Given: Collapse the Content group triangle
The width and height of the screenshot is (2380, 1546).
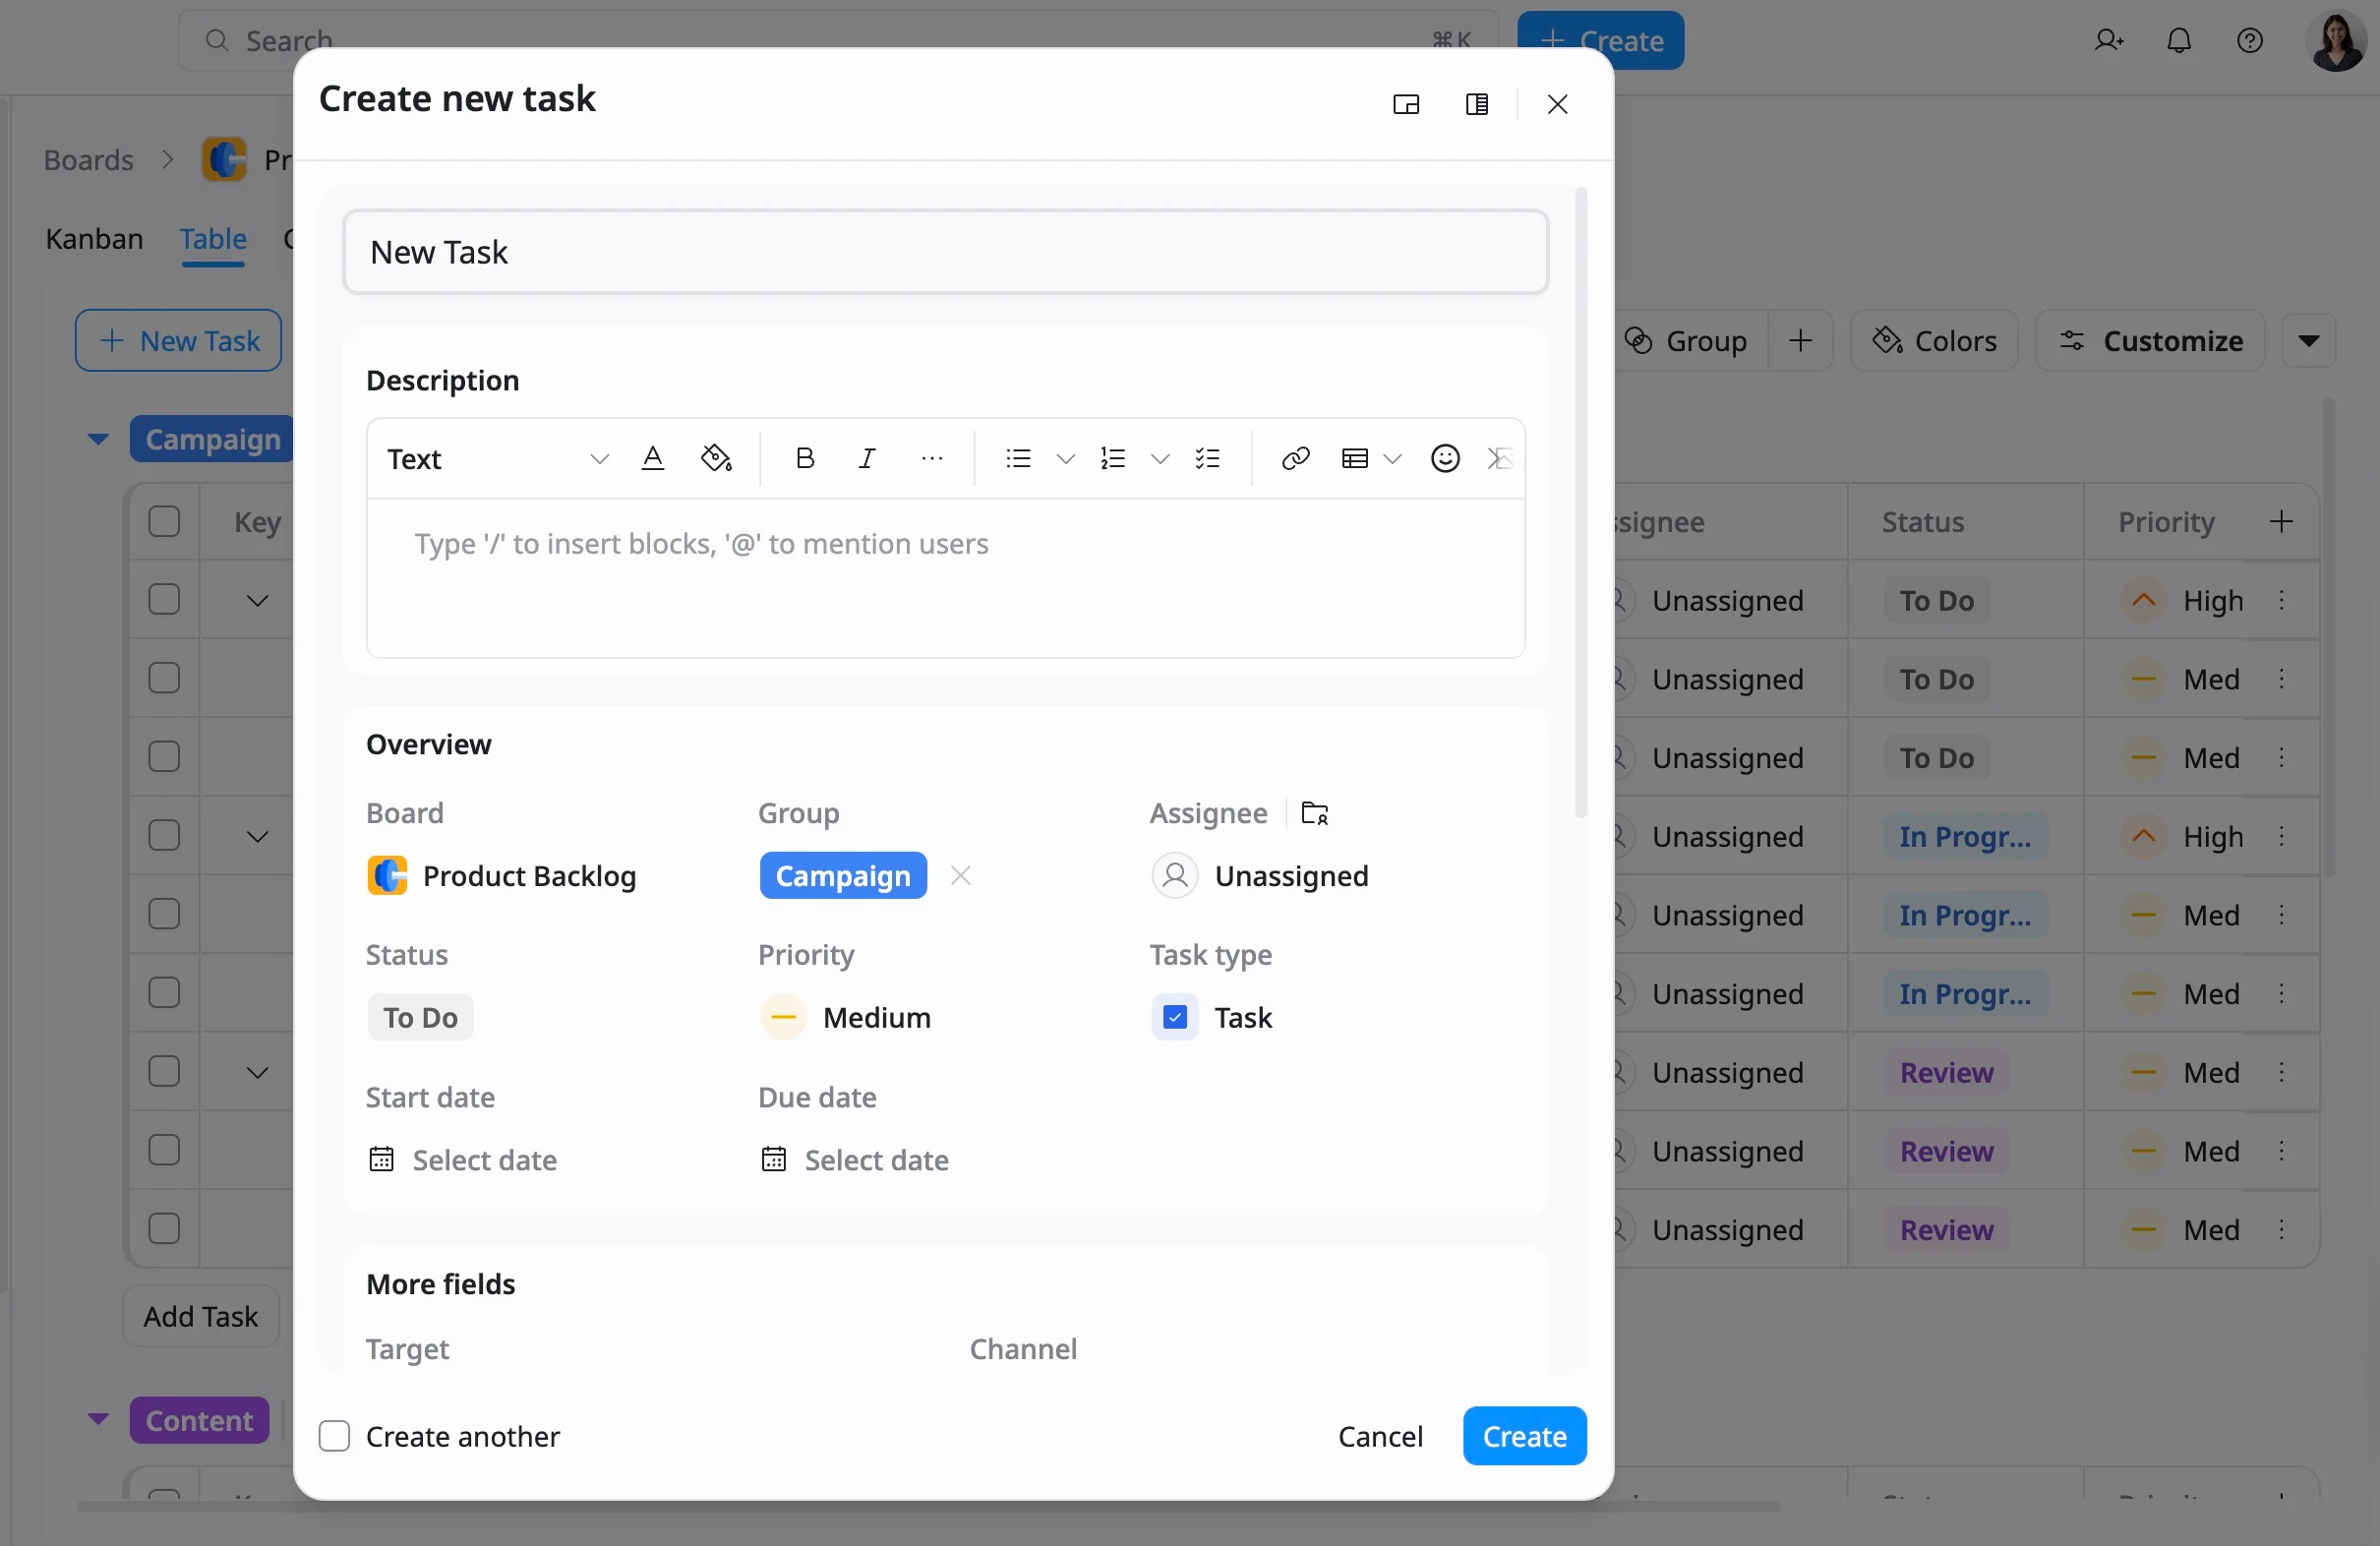Looking at the screenshot, I should pos(98,1419).
